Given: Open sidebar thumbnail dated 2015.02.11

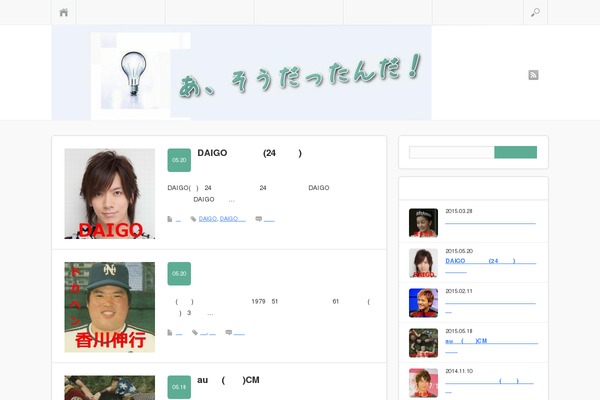Looking at the screenshot, I should (423, 303).
